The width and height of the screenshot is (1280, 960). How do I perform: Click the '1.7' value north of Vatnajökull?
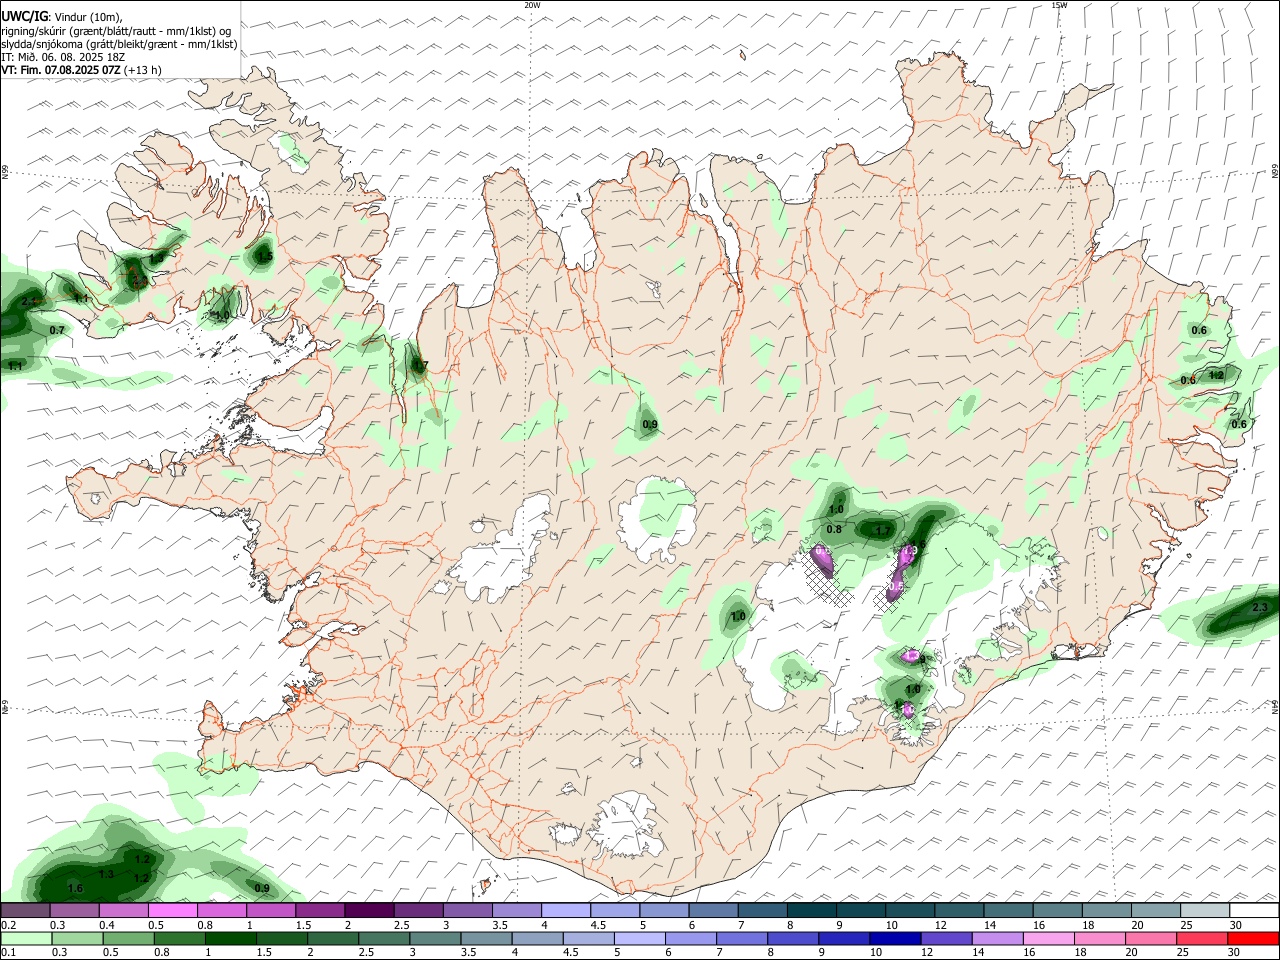(x=883, y=531)
